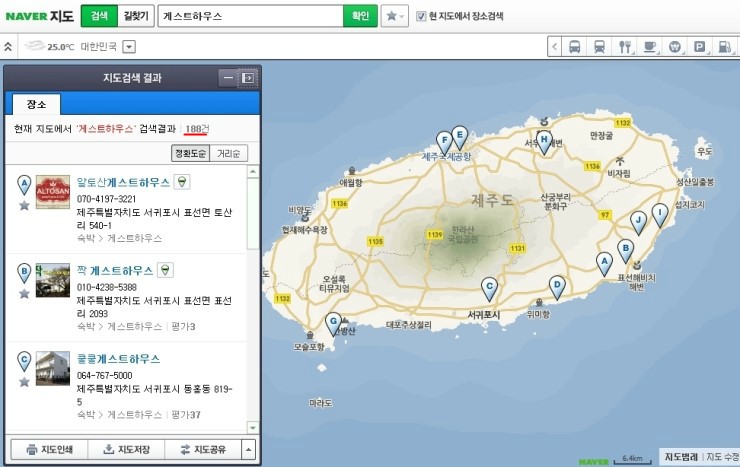Viewport: 740px width, 467px height.
Task: Click the 쿨쿨게스트하우스 building thumbnail
Action: [53, 368]
